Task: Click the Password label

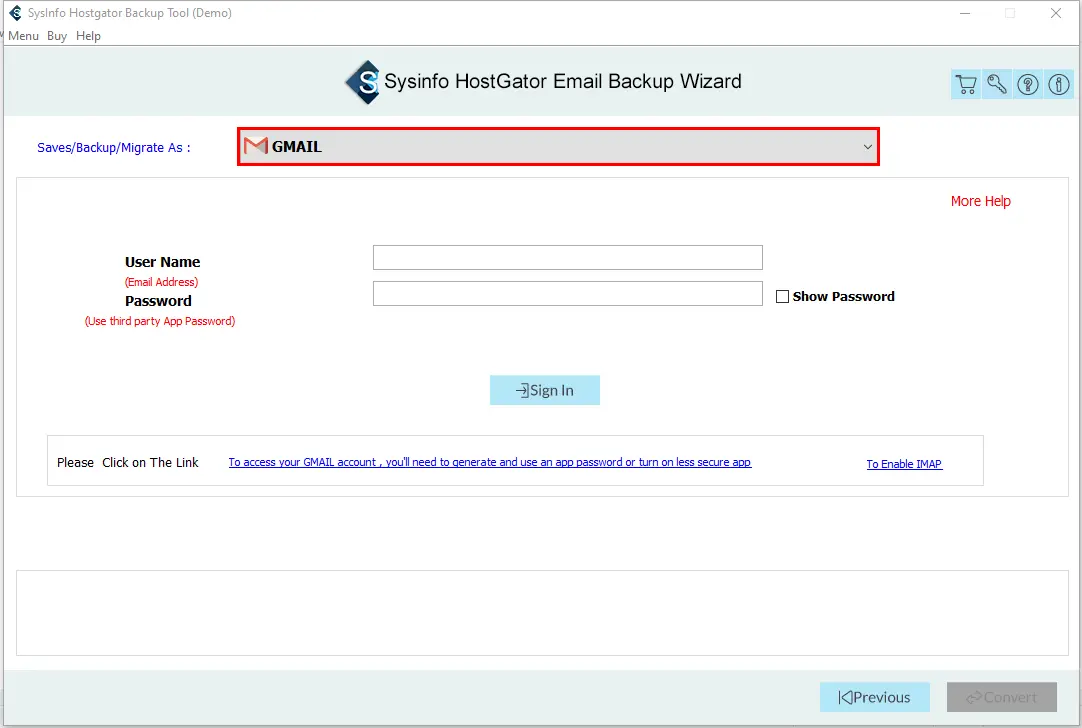Action: 158,301
